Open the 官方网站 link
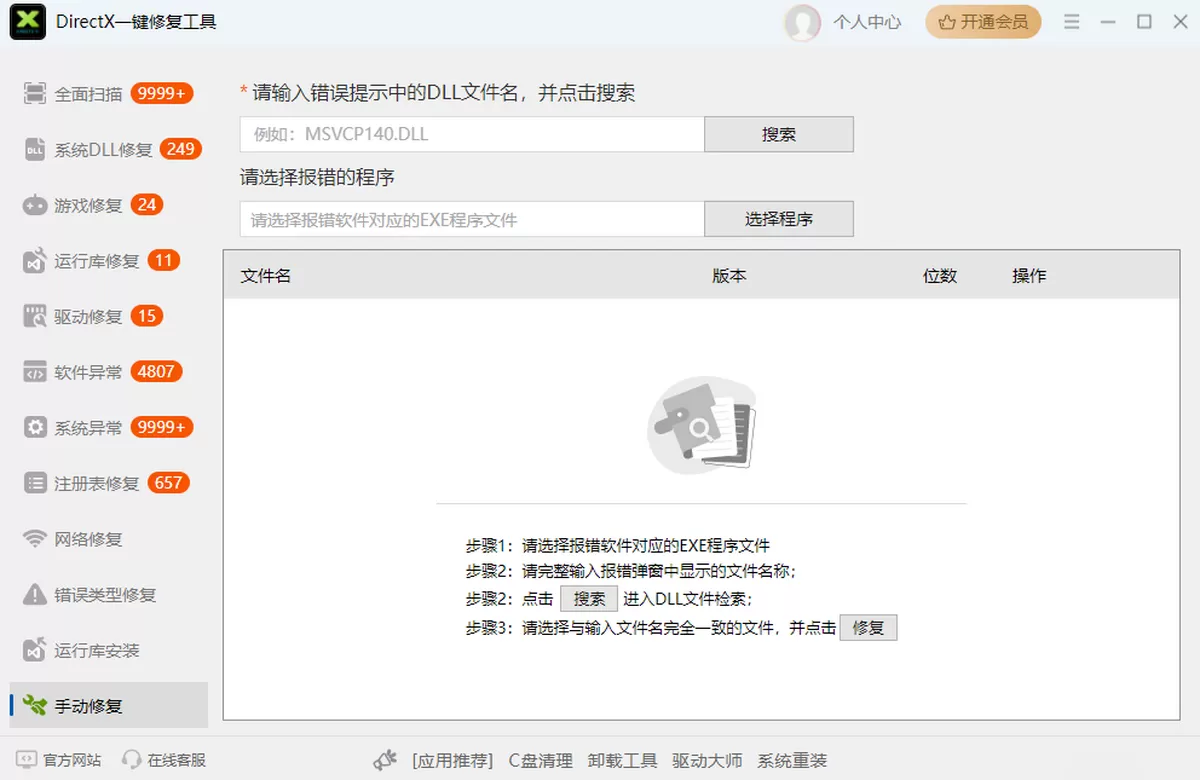This screenshot has height=780, width=1200. [72, 760]
